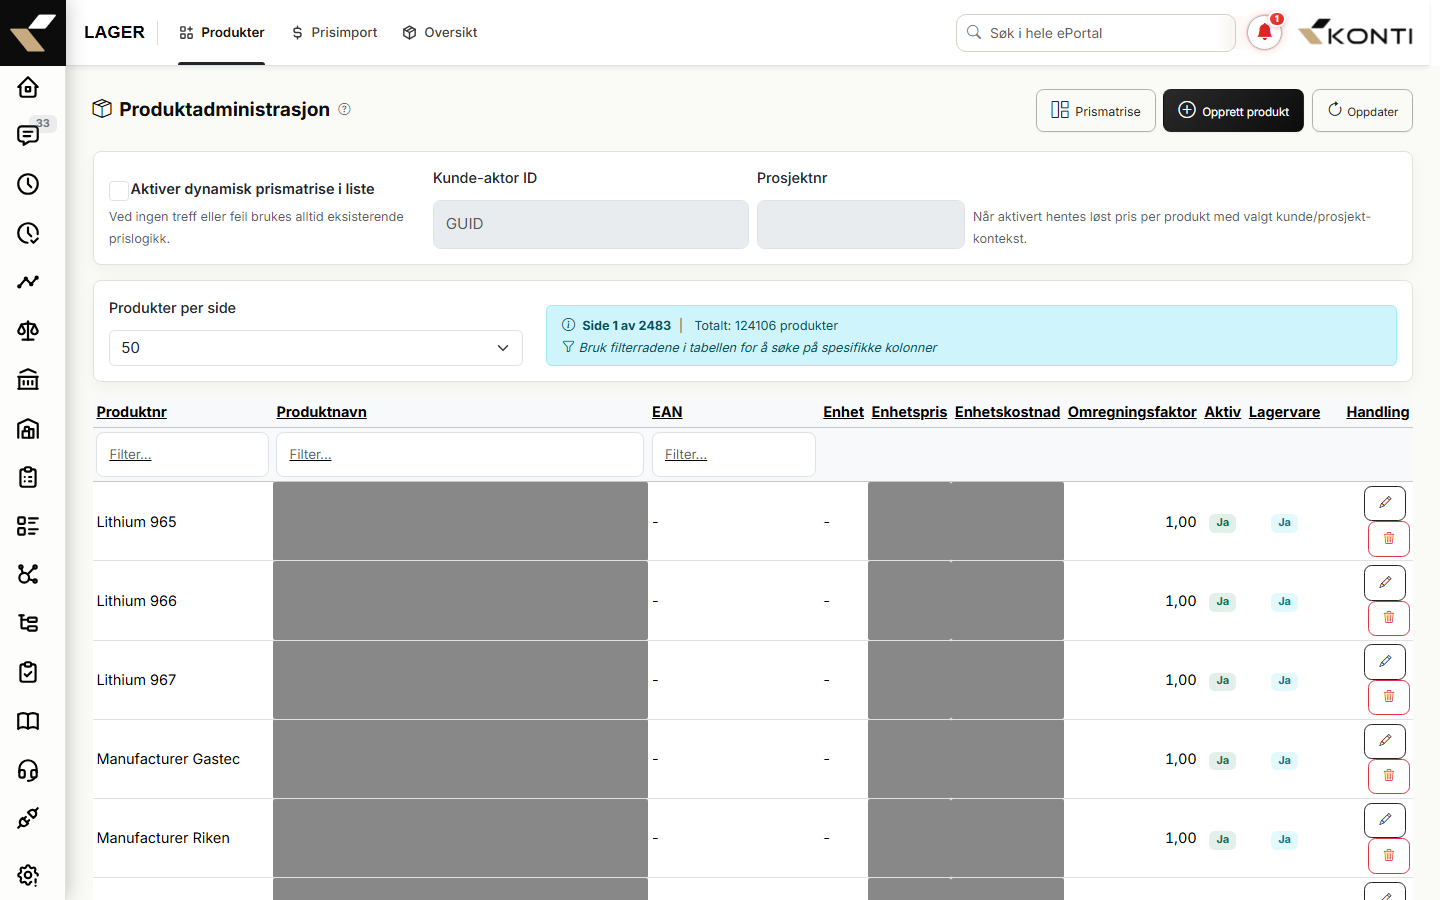Open the plug integrations sidebar icon
Screen dimensions: 1440x900
pyautogui.click(x=28, y=818)
